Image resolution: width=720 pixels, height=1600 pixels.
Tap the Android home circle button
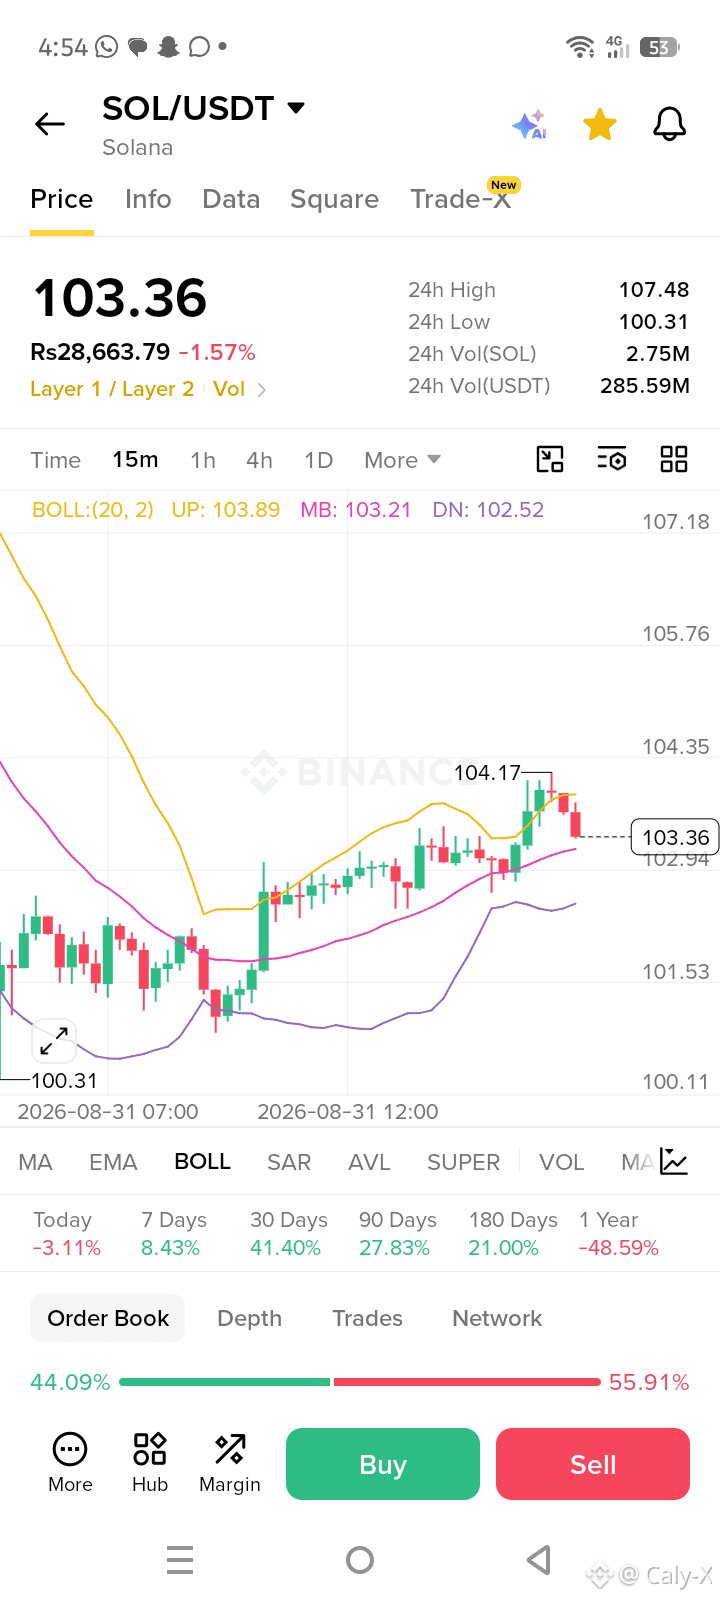(x=360, y=1560)
